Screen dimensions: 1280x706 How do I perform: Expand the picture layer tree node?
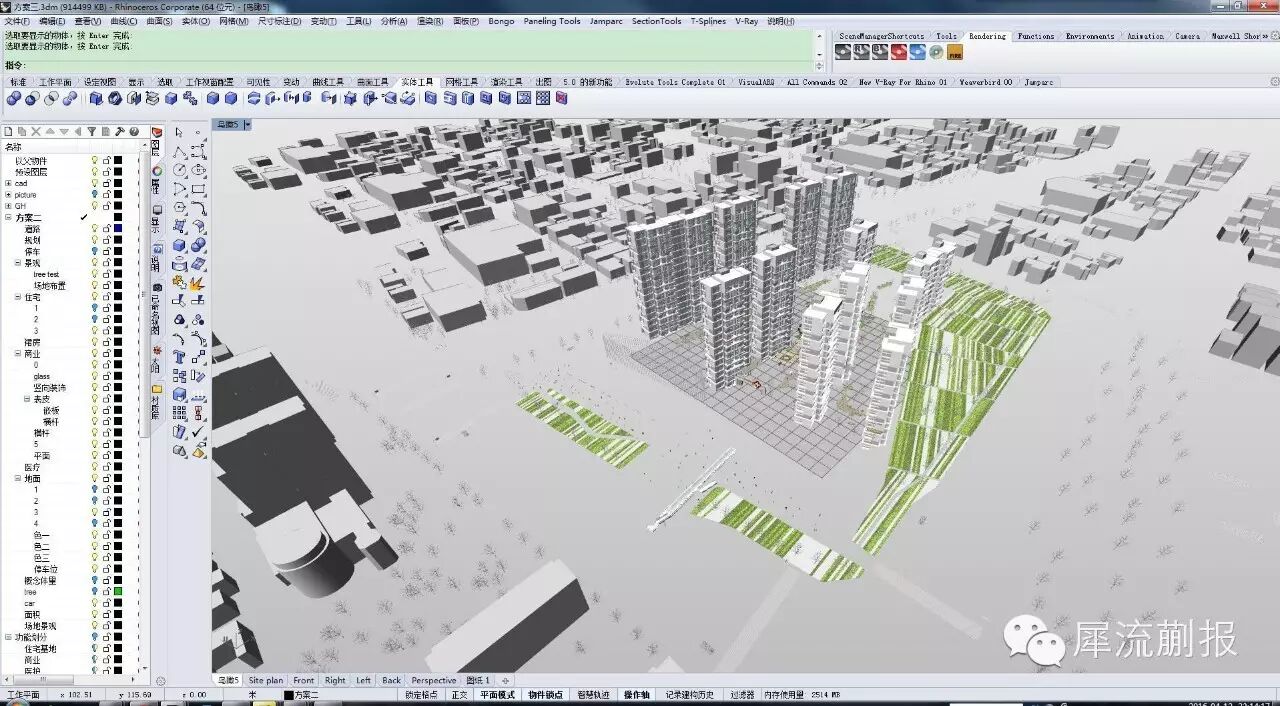[x=8, y=194]
